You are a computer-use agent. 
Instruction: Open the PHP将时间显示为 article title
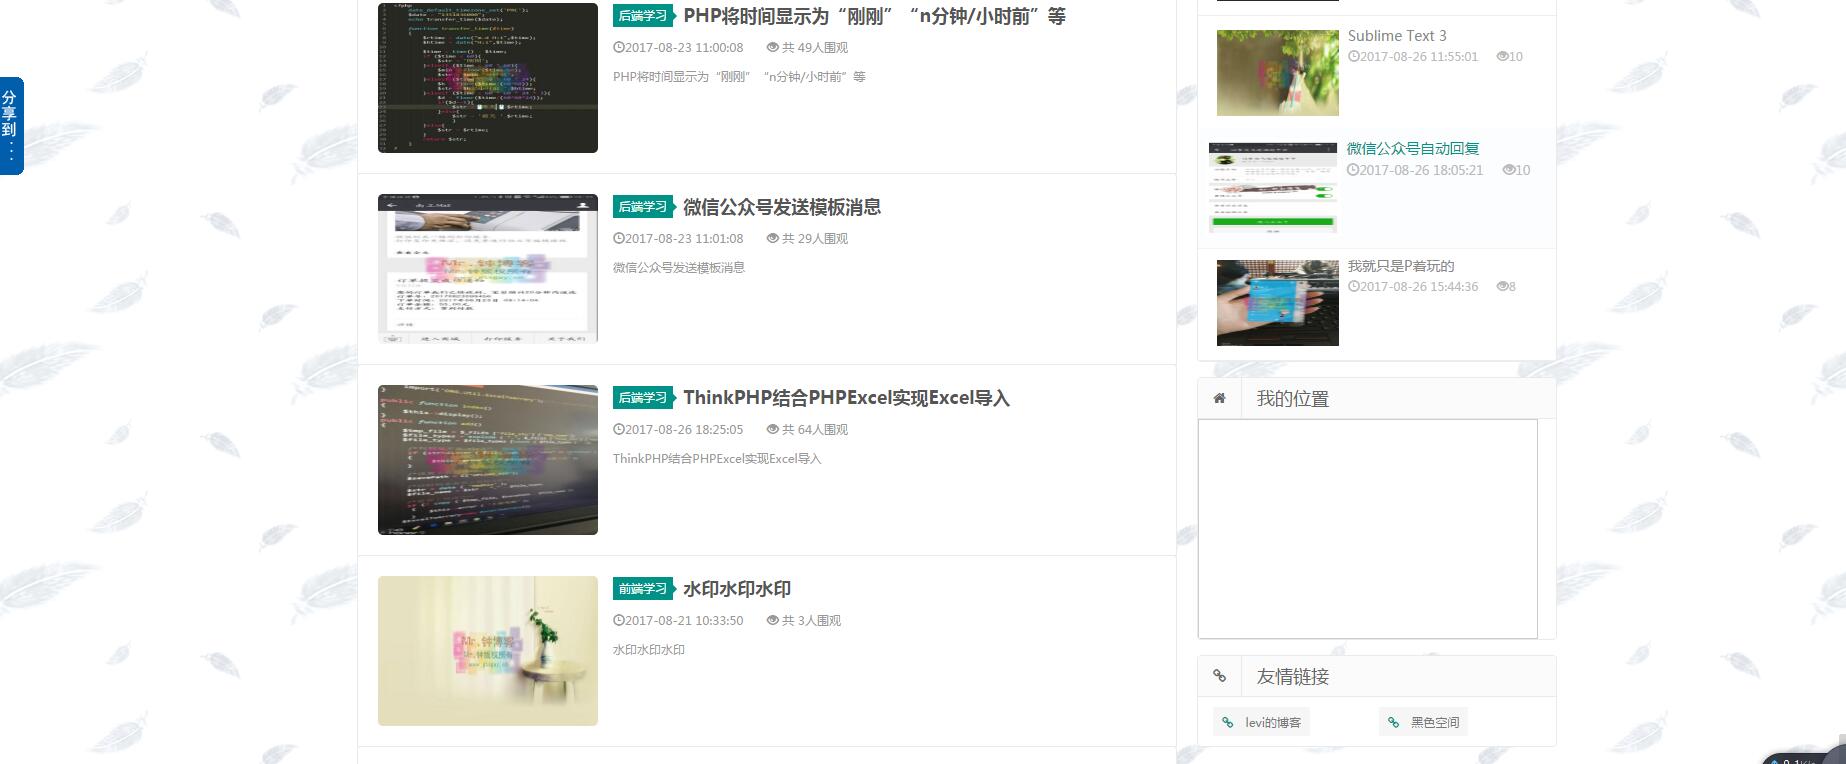point(873,16)
